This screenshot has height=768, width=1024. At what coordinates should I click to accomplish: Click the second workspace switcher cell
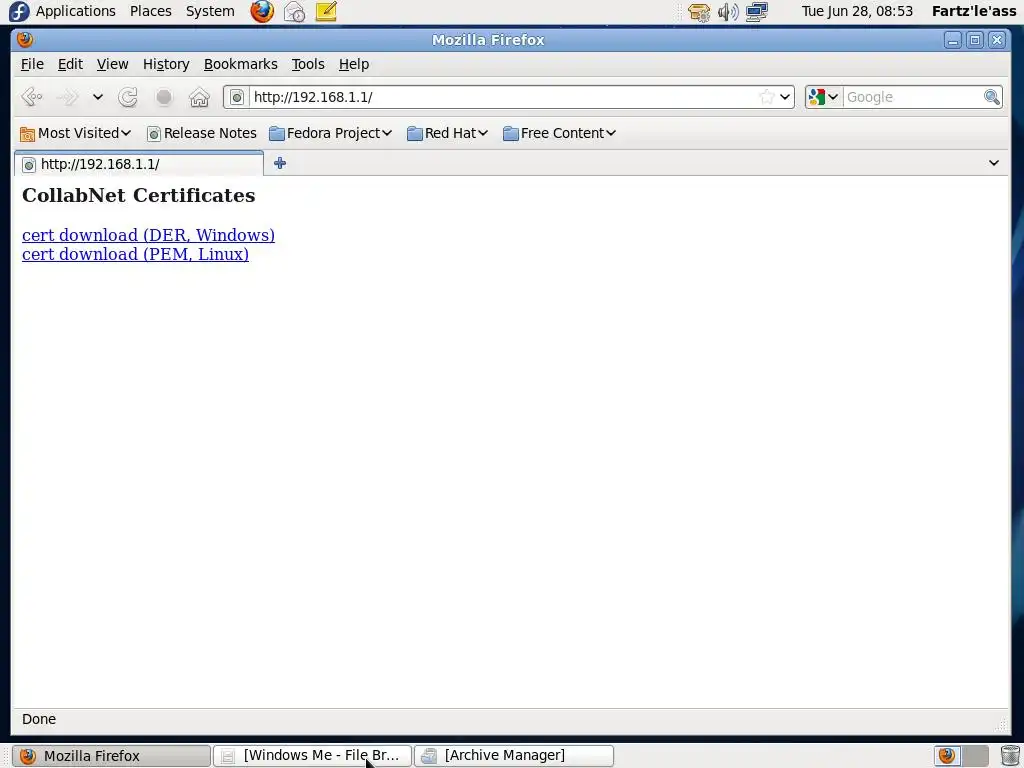tap(975, 756)
